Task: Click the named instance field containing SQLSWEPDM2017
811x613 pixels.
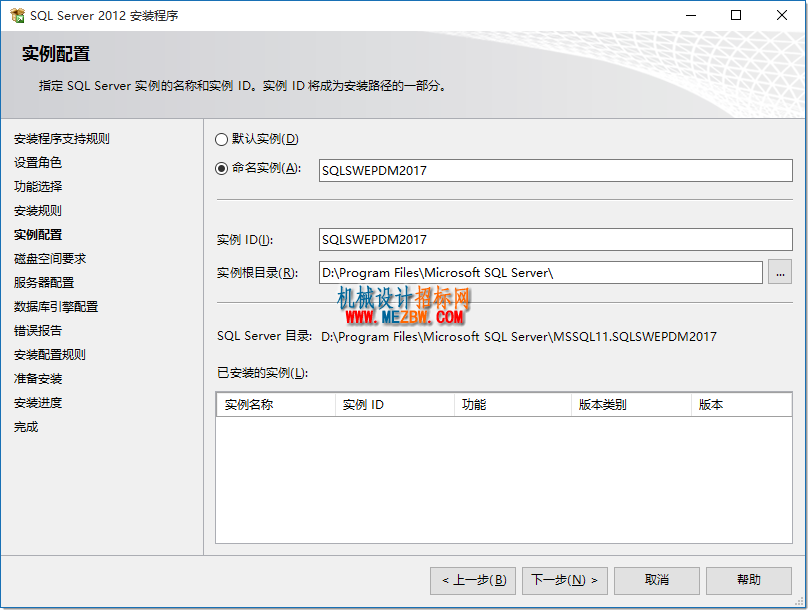Action: click(x=555, y=170)
